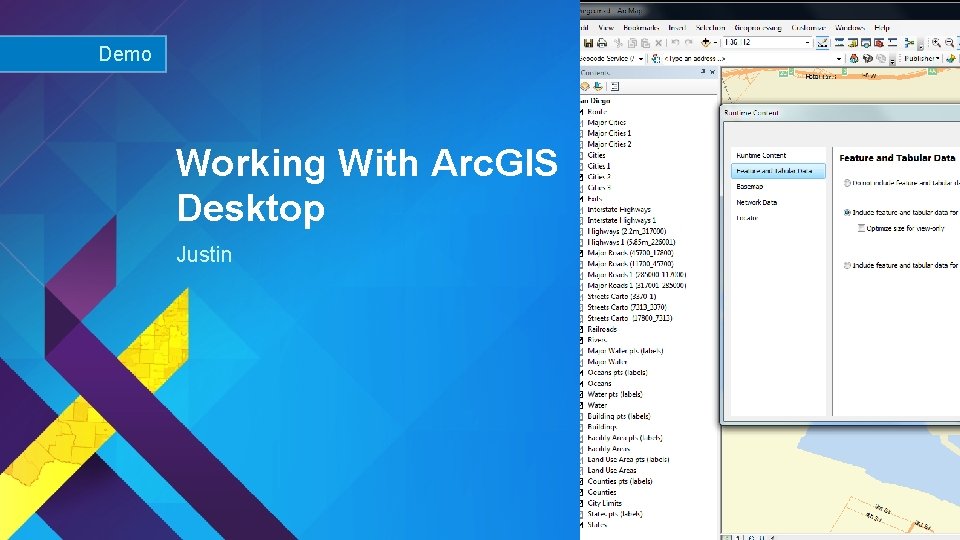Check 'Optimize size for view-only' option
960x540 pixels.
pos(861,228)
